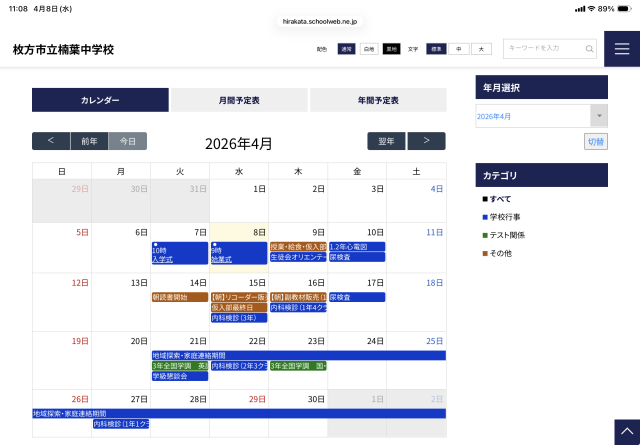The width and height of the screenshot is (640, 445).
Task: Click the search magnifier icon
Action: [590, 48]
